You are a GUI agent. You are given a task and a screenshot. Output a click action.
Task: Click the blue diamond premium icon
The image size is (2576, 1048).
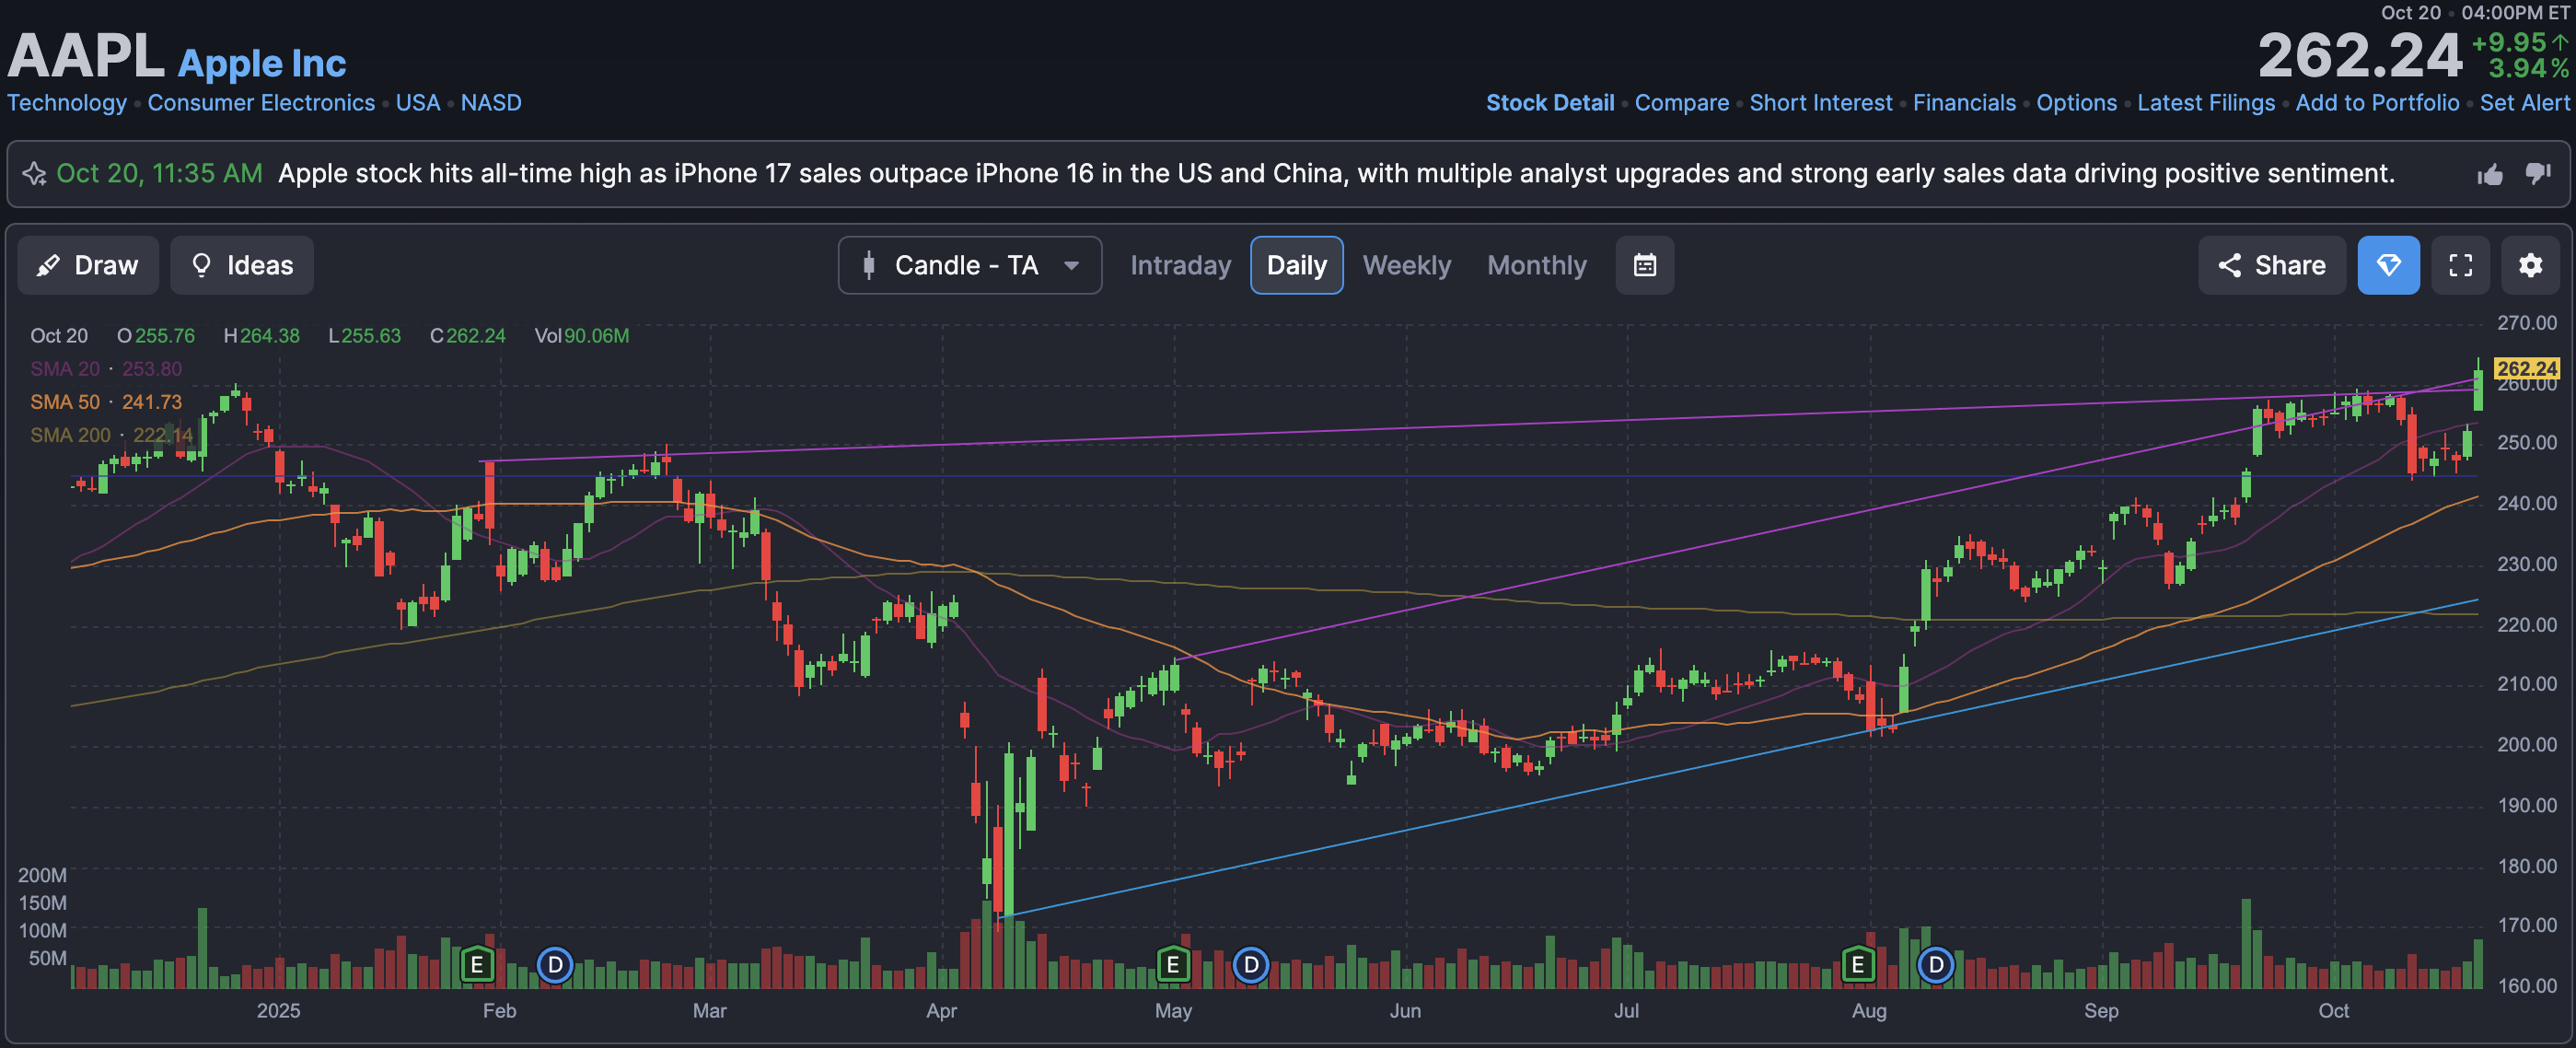[2388, 265]
